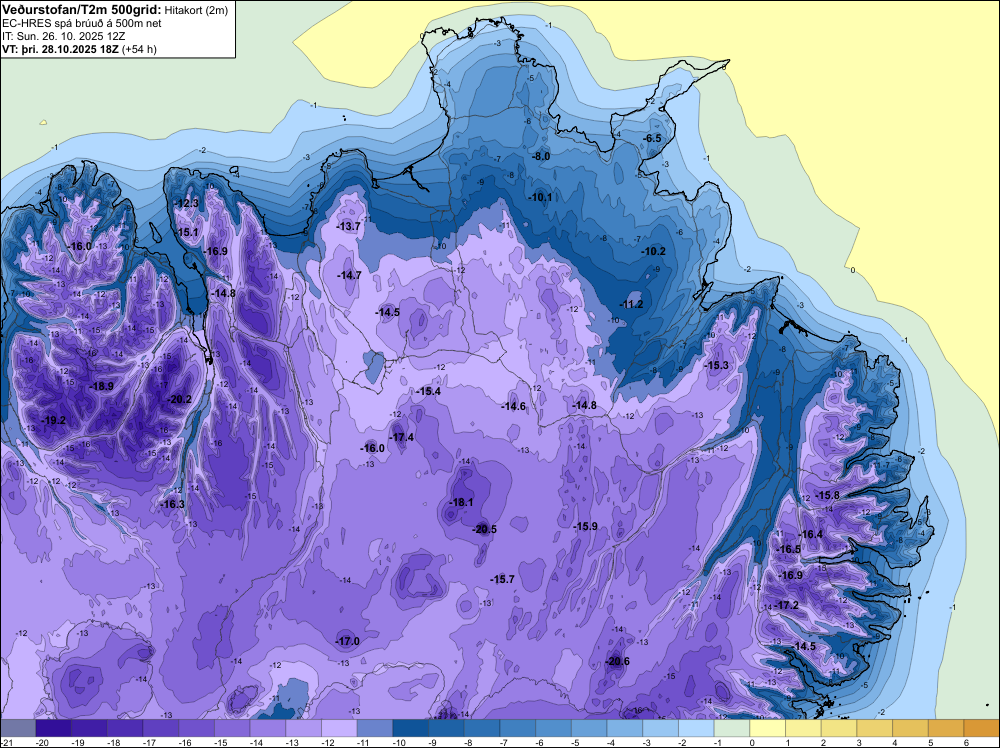Screen dimensions: 1000x748
Task: Click the -15 legend tick label
Action: (x=221, y=743)
